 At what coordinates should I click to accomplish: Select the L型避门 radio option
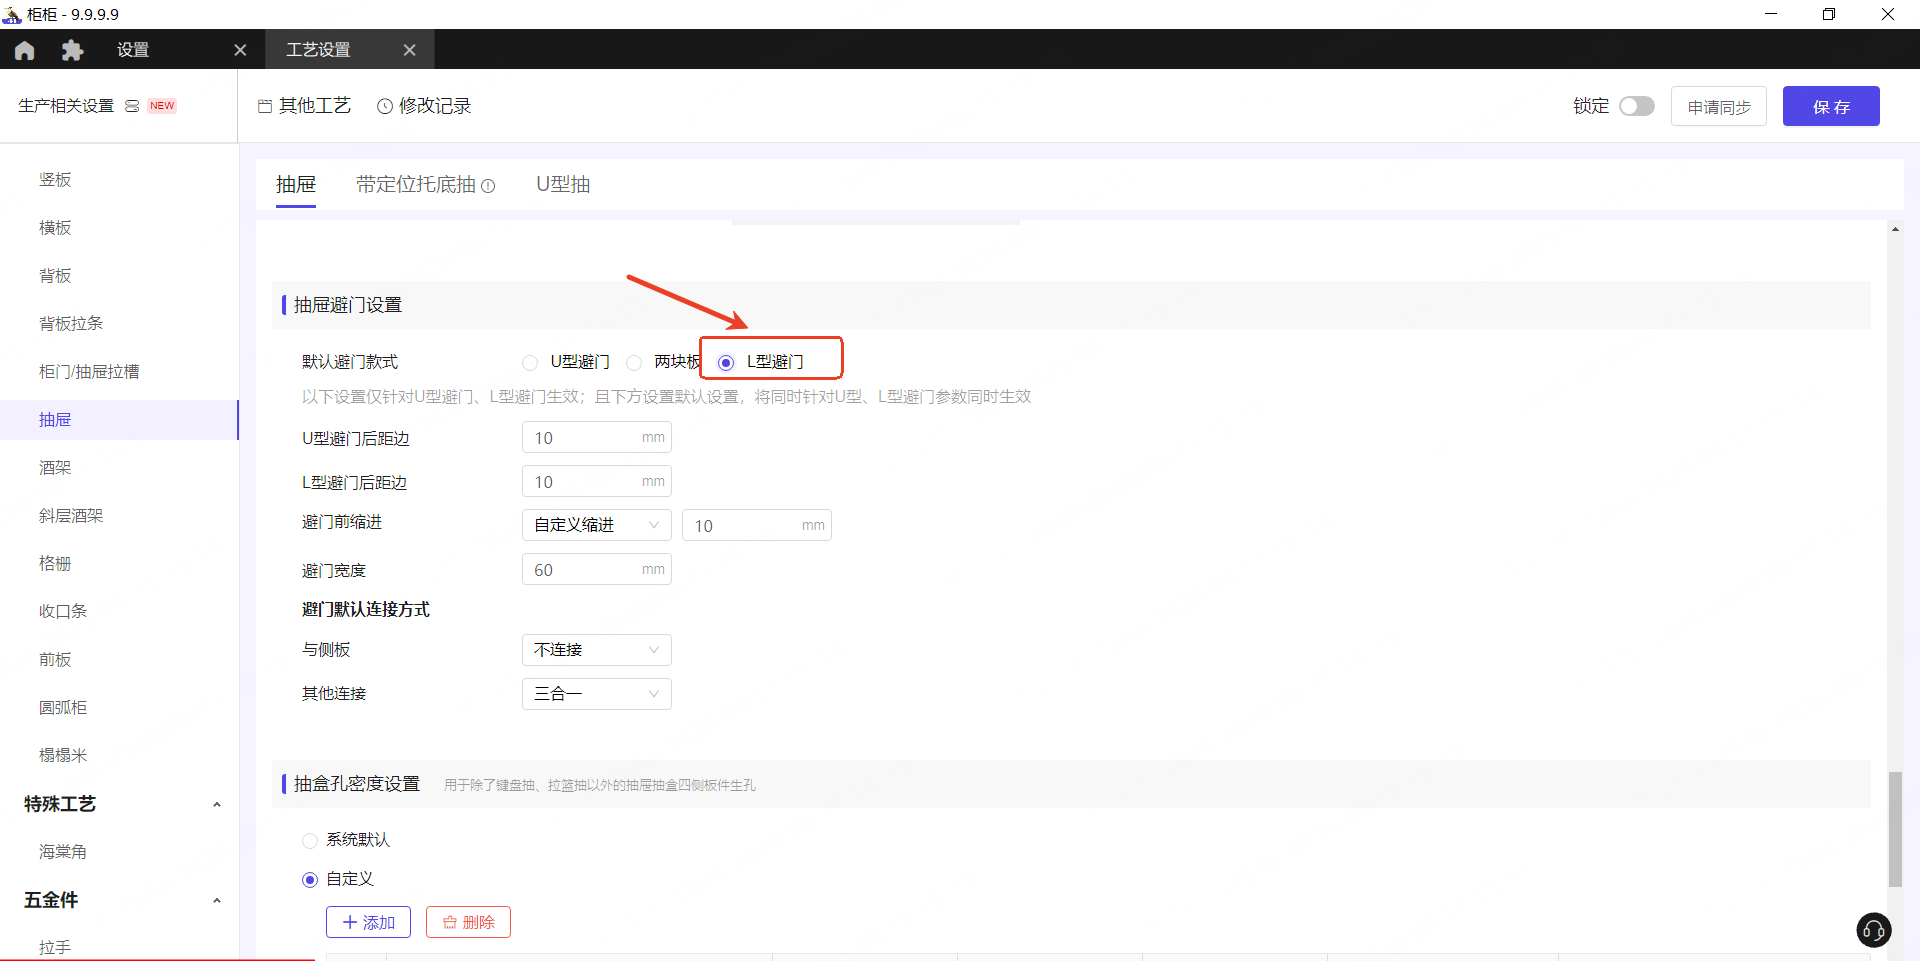tap(726, 362)
